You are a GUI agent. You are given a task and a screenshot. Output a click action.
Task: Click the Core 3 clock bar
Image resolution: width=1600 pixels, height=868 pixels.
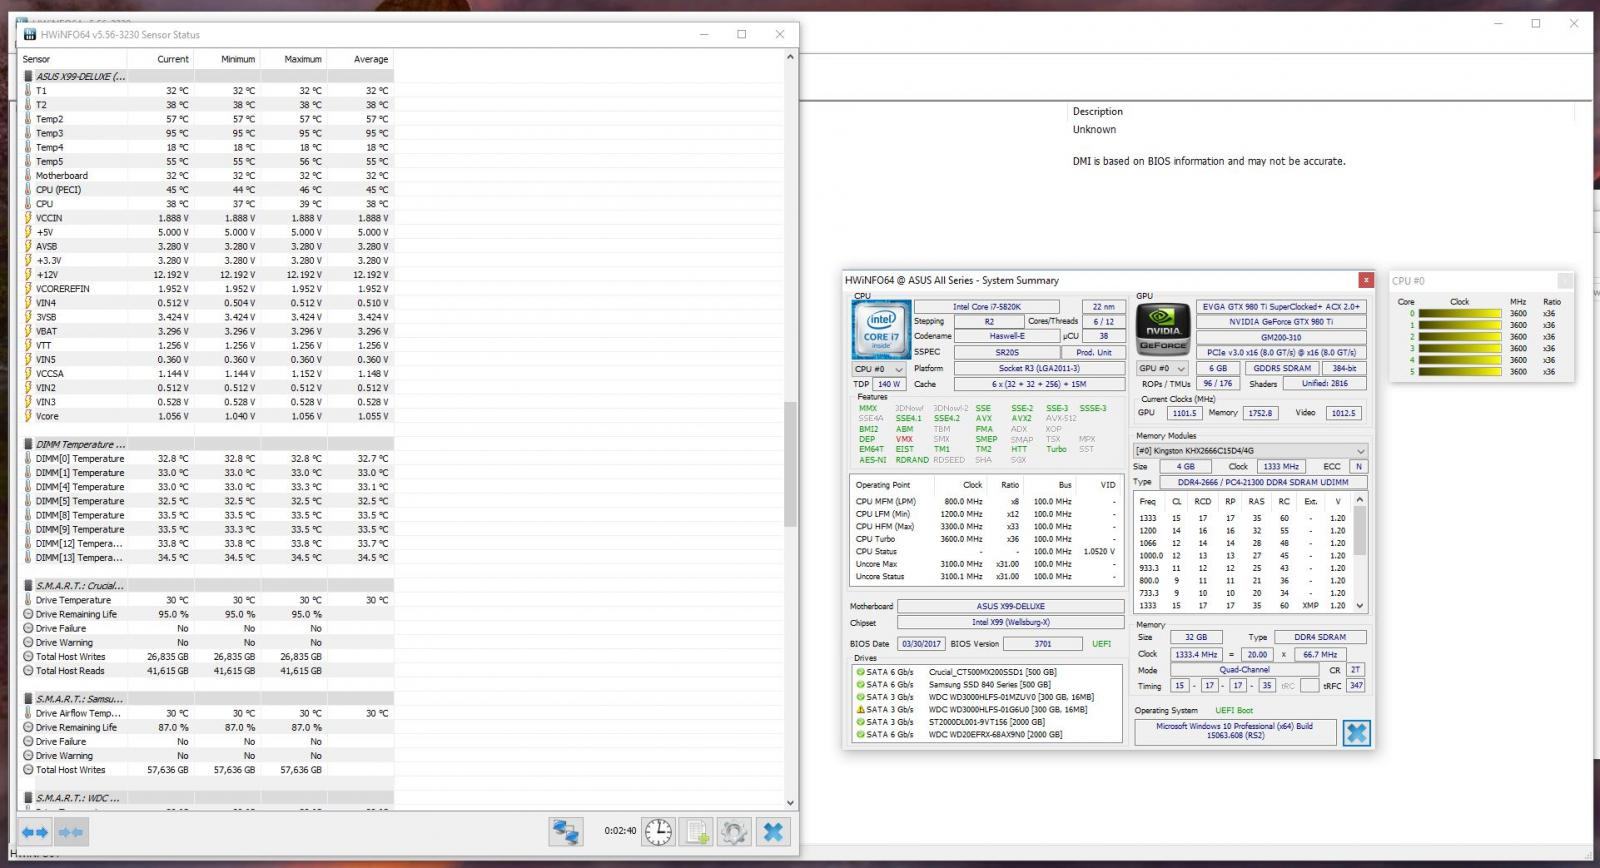(1460, 348)
